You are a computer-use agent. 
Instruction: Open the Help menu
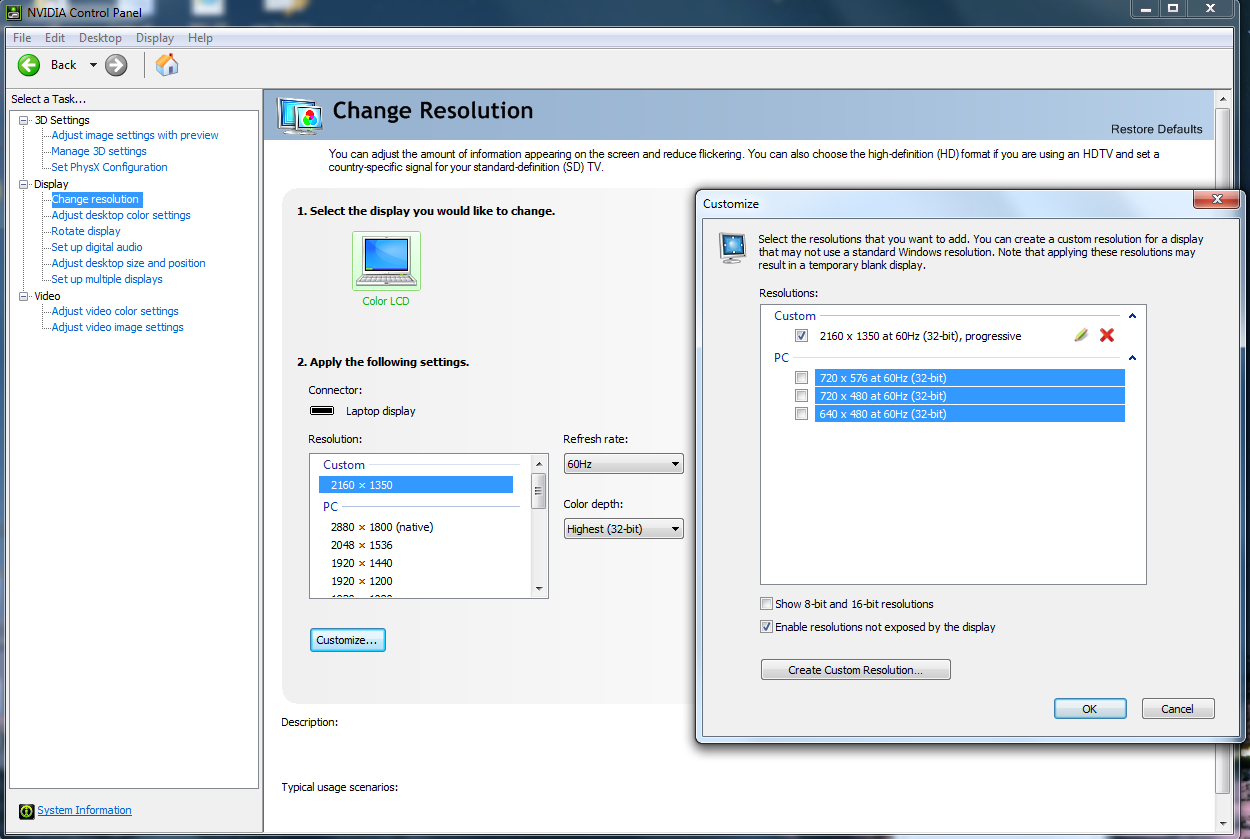click(x=200, y=38)
